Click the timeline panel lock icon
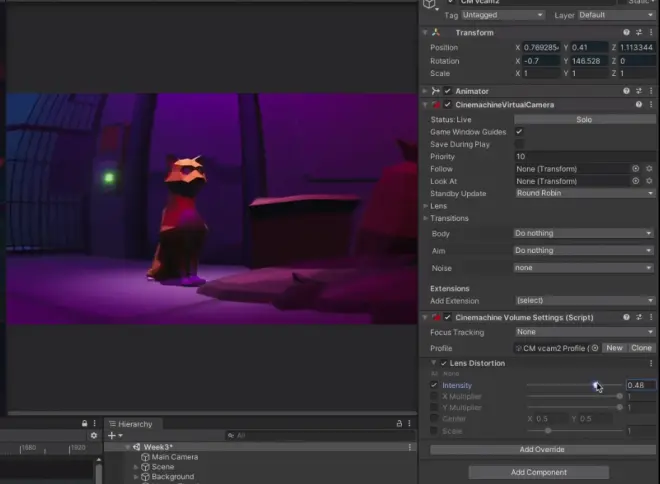This screenshot has height=484, width=660. 84,423
